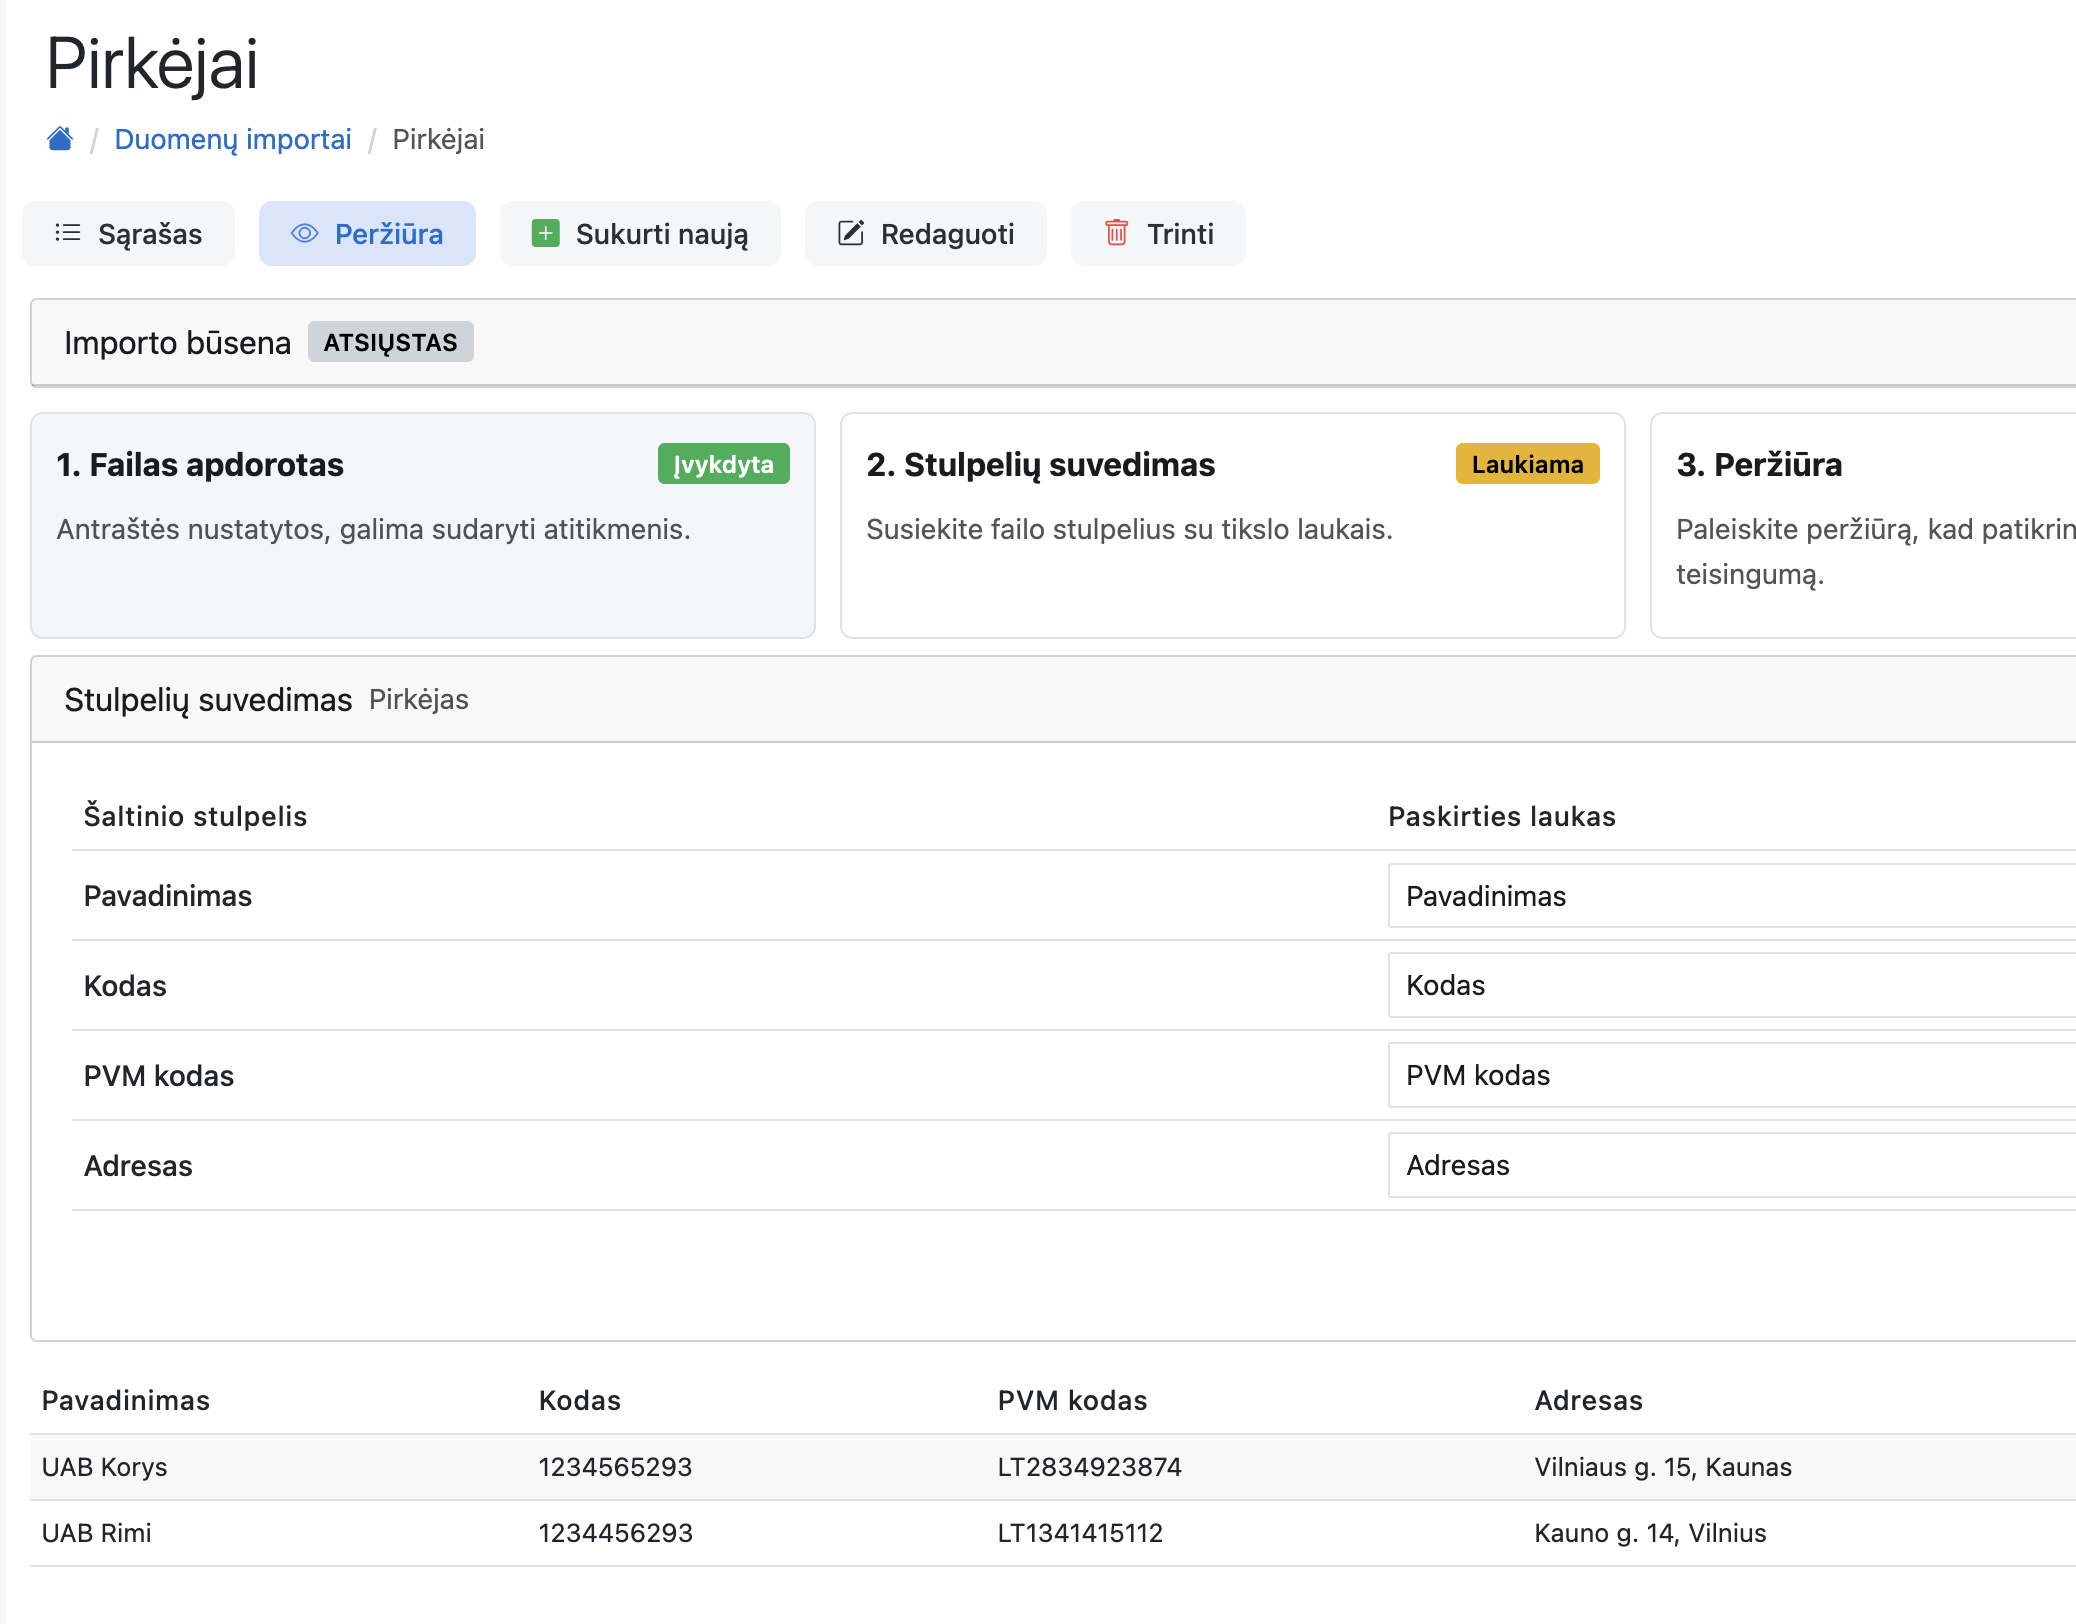Open the Adresas destination field dropdown
This screenshot has height=1624, width=2076.
[1730, 1165]
